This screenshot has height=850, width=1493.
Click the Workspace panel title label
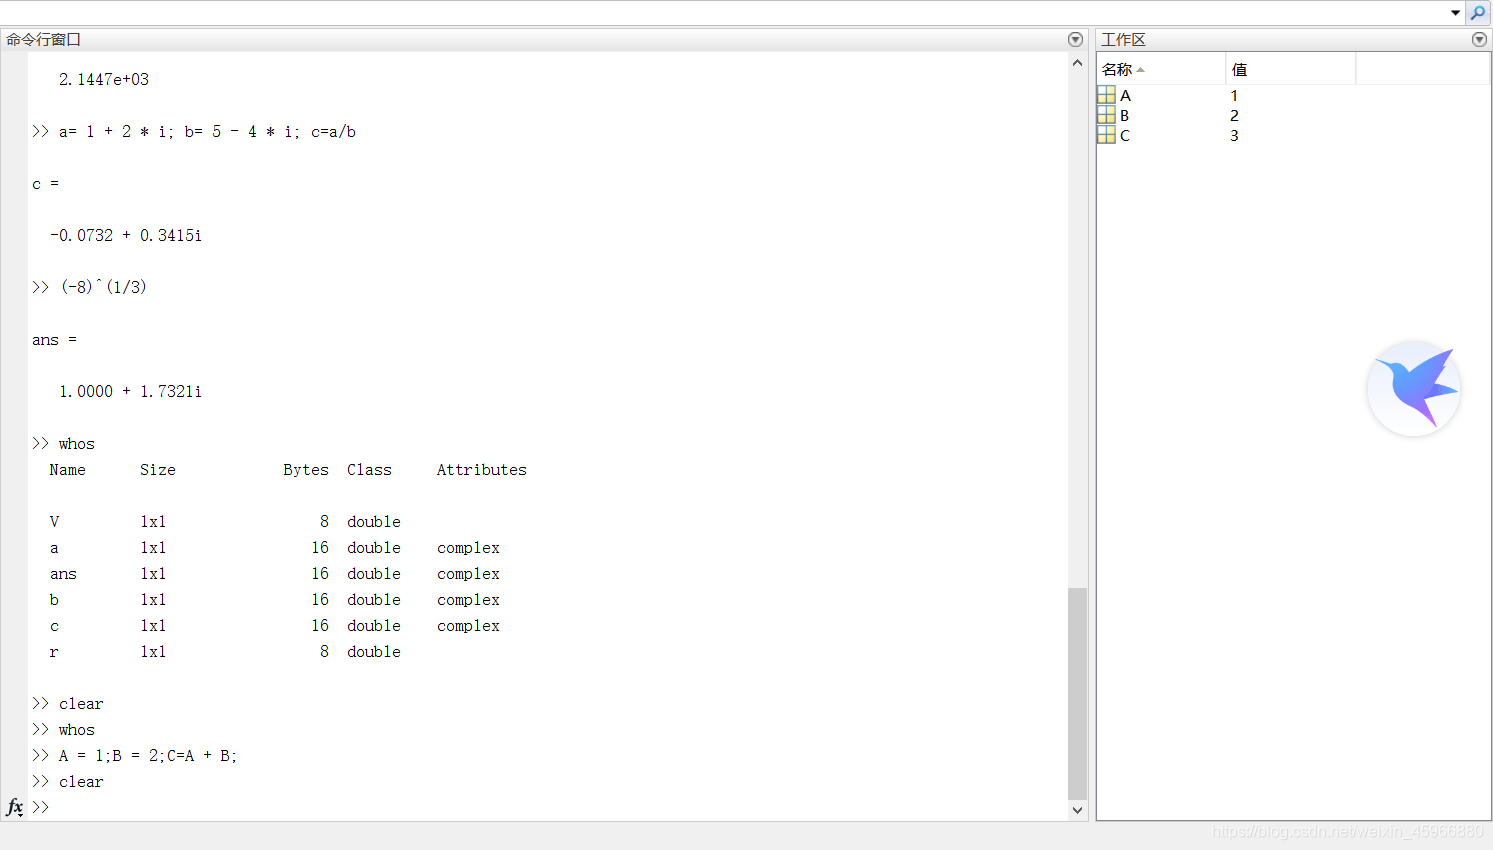1123,40
